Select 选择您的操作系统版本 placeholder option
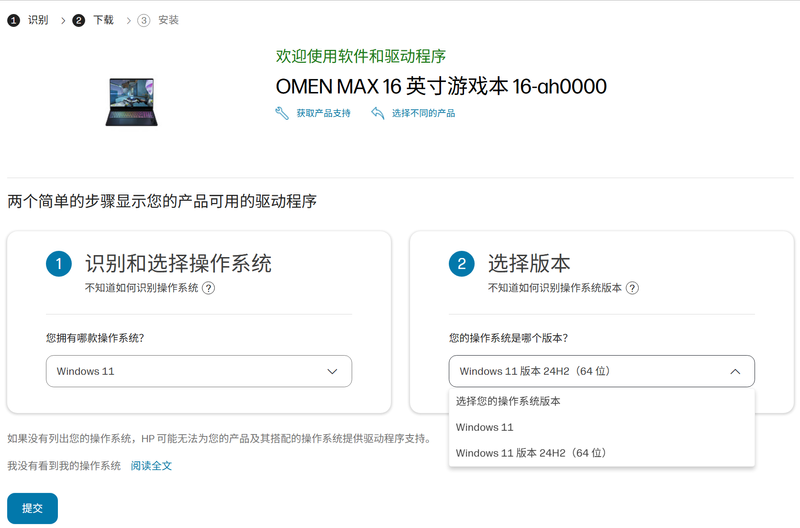The height and width of the screenshot is (528, 800). (602, 401)
